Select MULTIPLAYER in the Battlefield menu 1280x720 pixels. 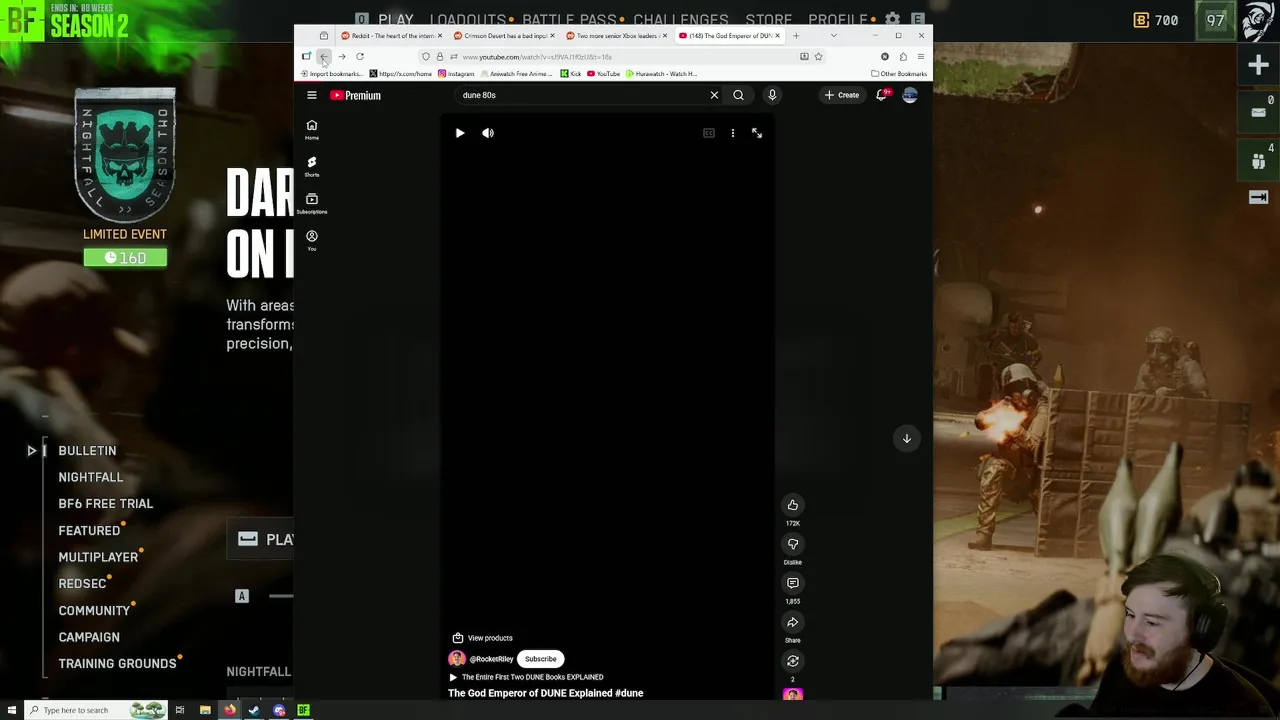(x=98, y=558)
